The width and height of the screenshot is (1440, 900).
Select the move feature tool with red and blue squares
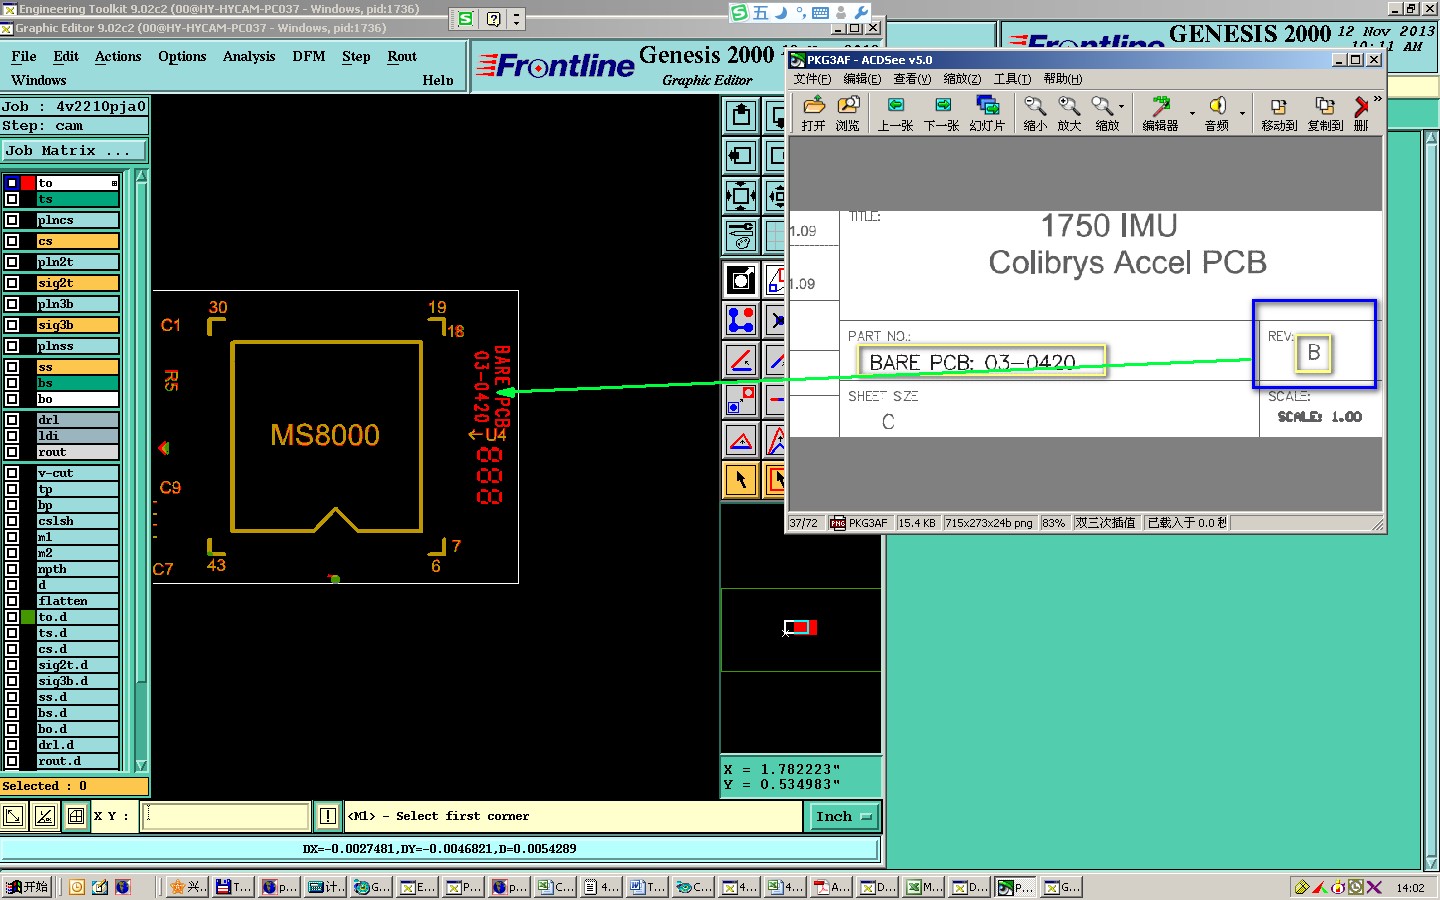(x=741, y=400)
